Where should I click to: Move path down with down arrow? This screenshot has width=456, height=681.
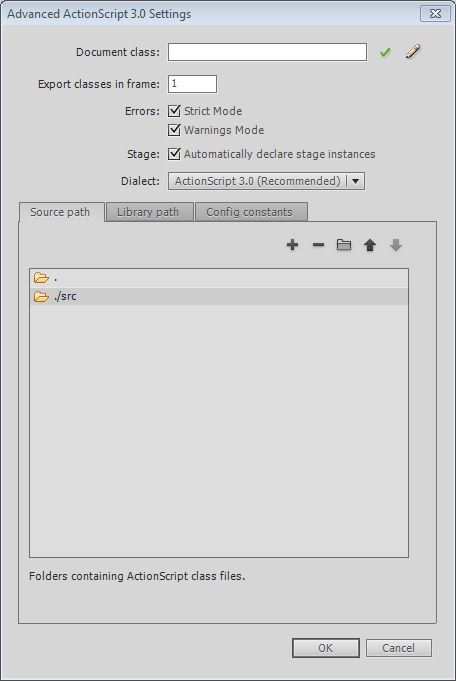click(x=396, y=245)
